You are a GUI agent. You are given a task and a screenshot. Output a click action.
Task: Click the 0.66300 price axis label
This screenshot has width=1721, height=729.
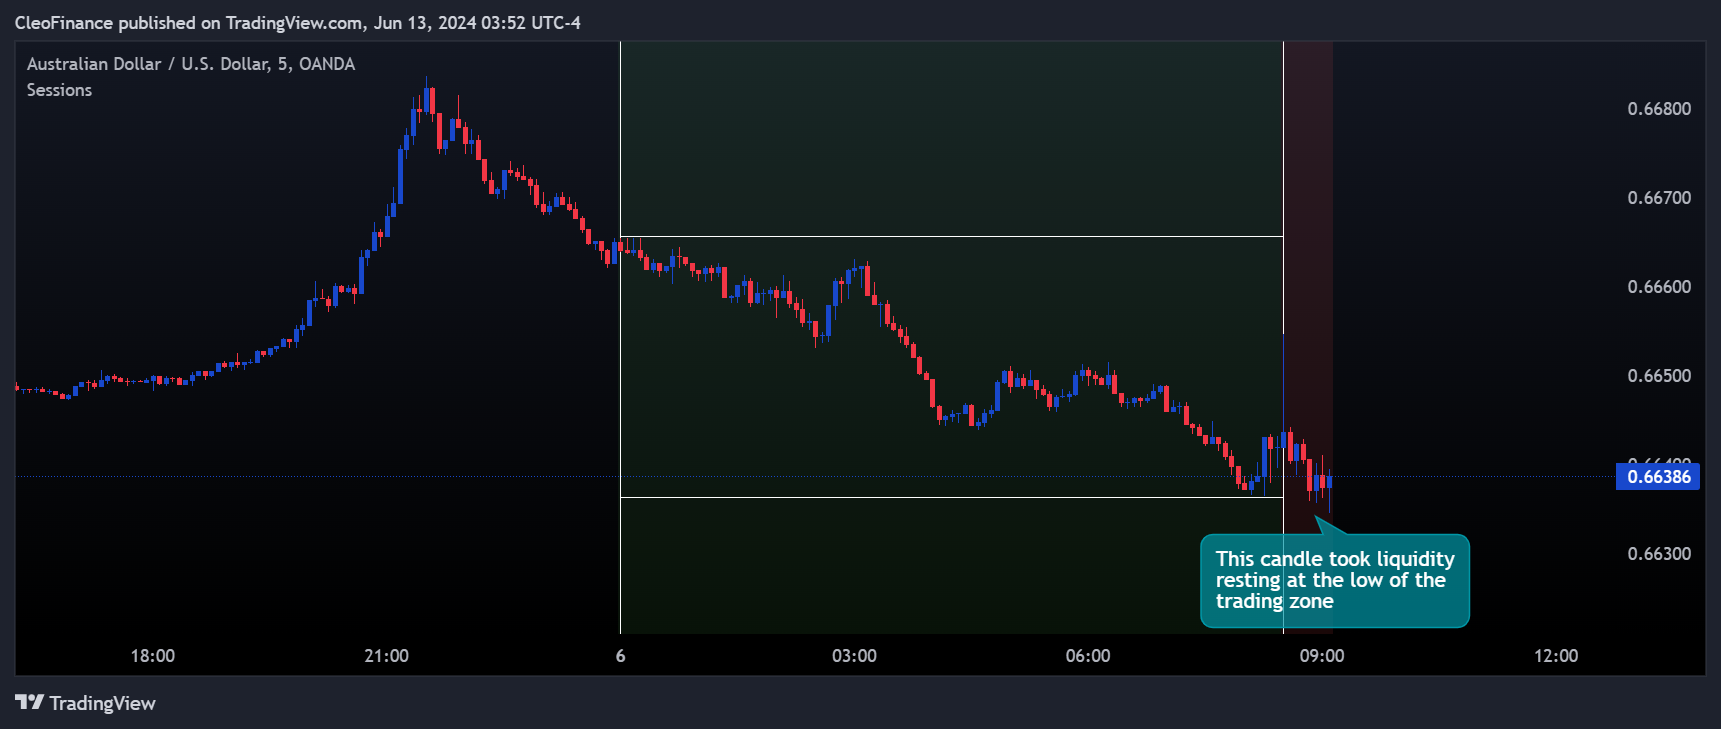point(1659,554)
